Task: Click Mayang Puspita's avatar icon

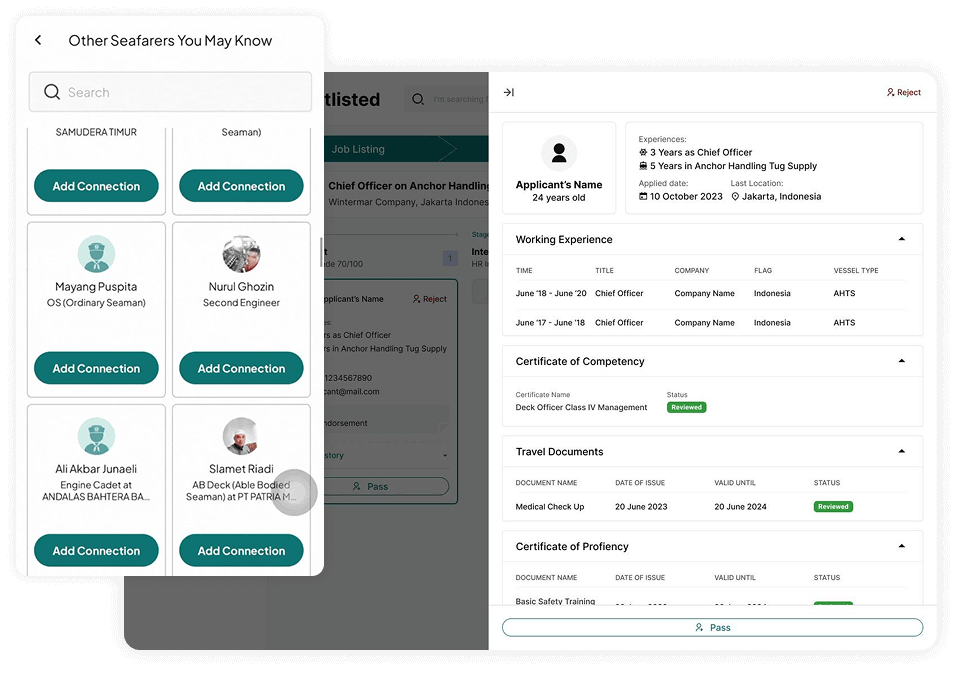Action: [96, 255]
